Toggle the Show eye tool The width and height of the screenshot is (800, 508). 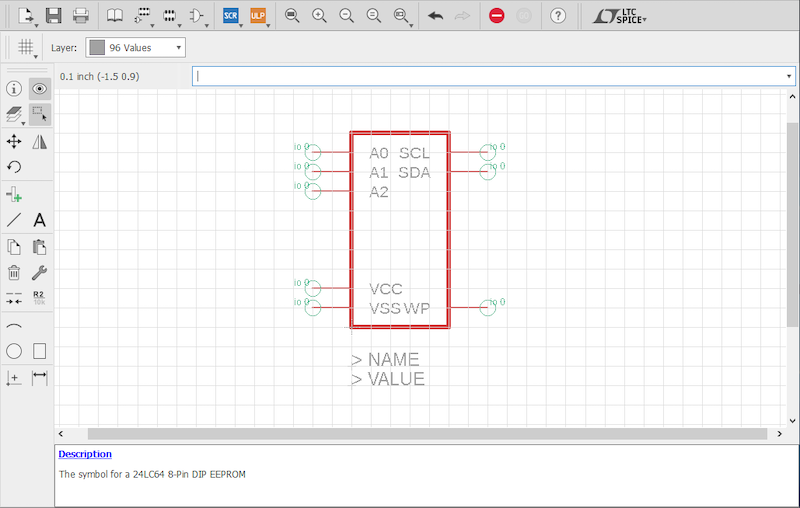(39, 89)
